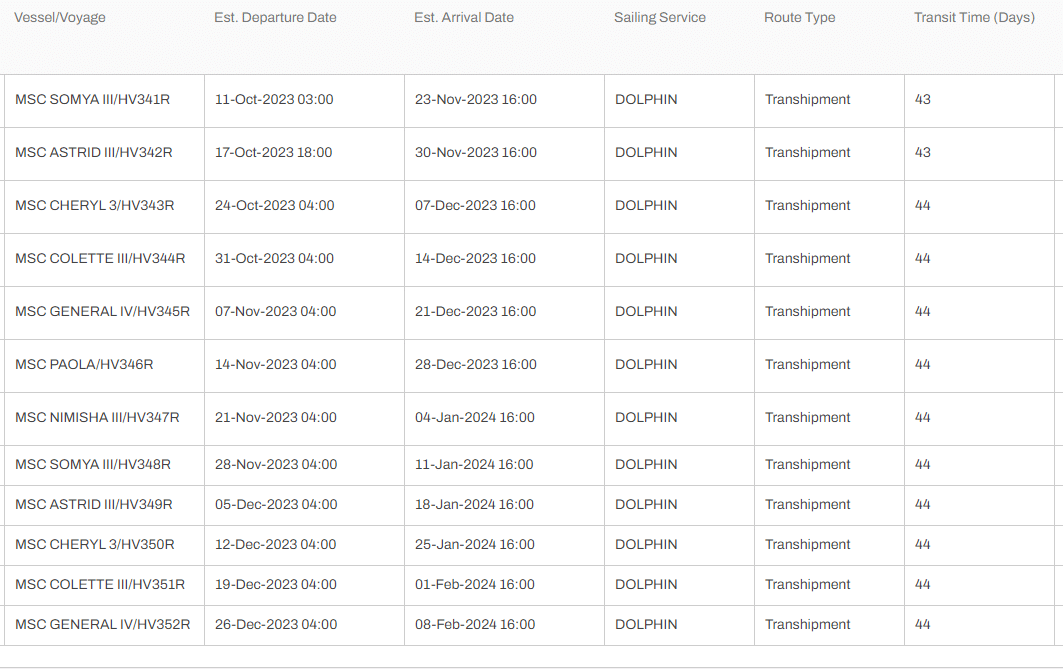Sort by Est. Departure Date header

[275, 18]
